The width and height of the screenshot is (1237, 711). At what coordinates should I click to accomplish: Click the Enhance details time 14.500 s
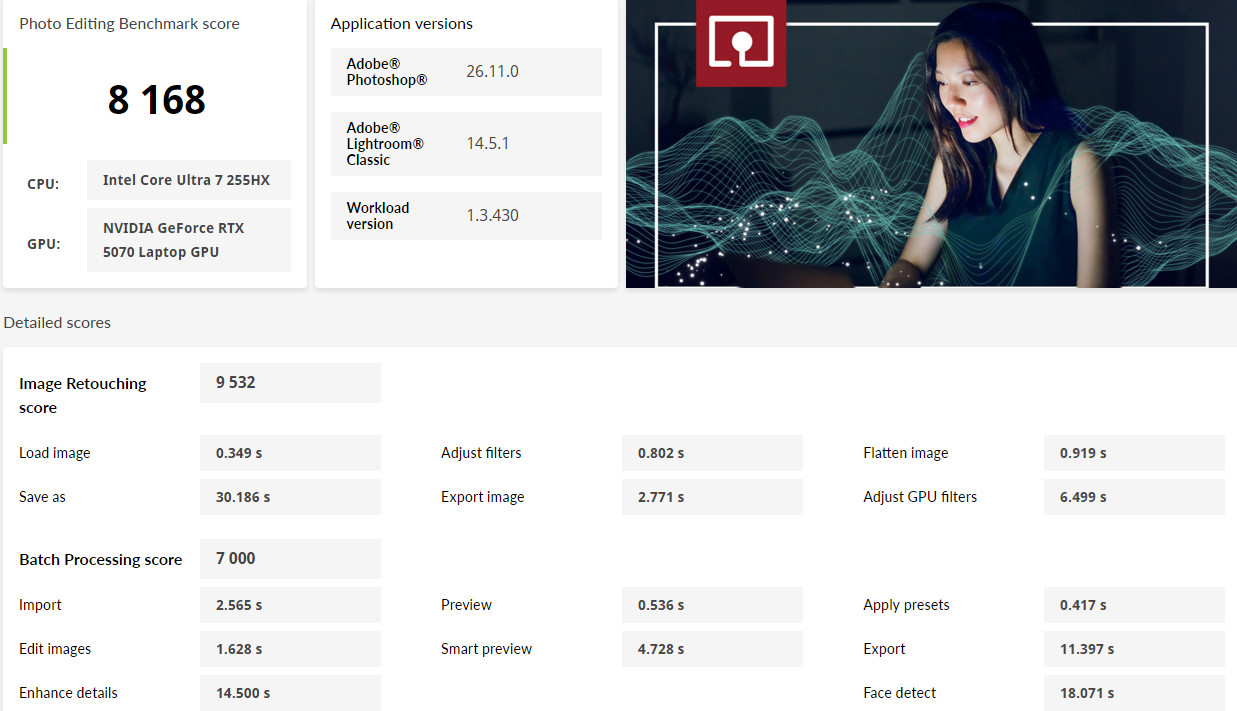[290, 693]
